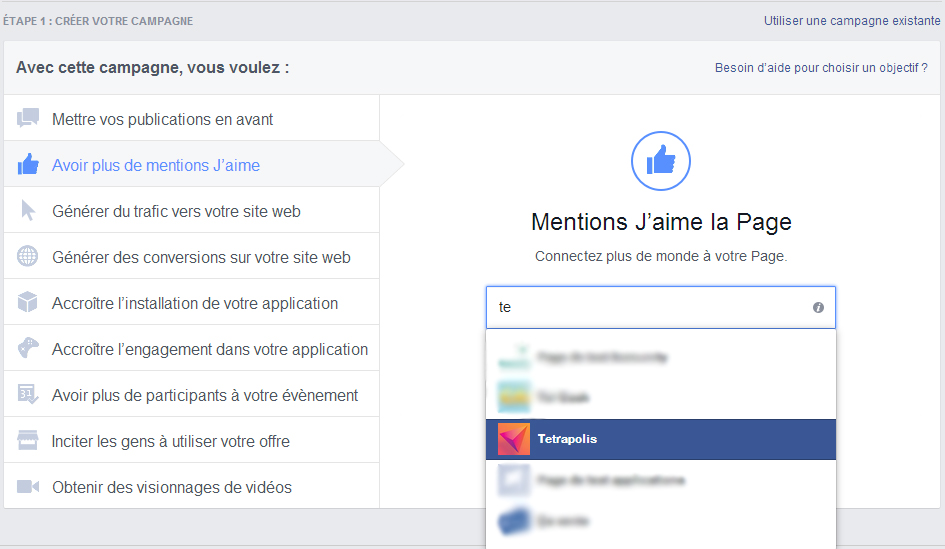This screenshot has height=549, width=945.
Task: Click the page search field containing 'te'
Action: click(661, 307)
